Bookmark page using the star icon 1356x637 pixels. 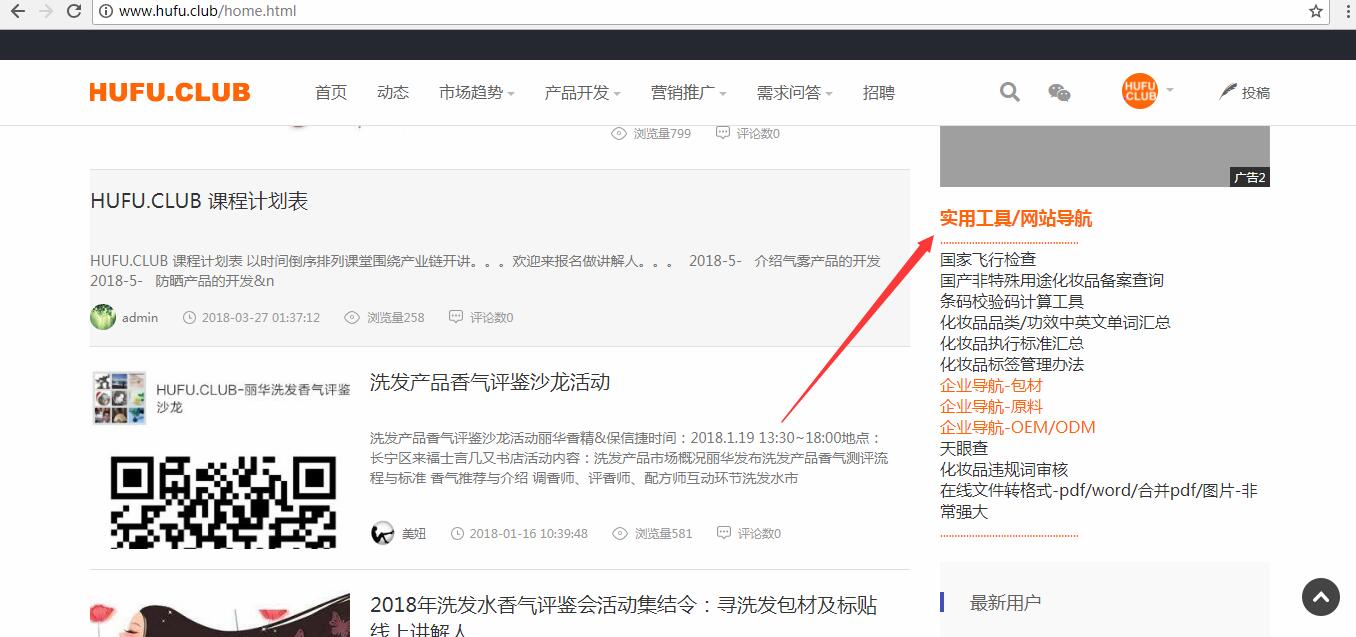[x=1316, y=11]
